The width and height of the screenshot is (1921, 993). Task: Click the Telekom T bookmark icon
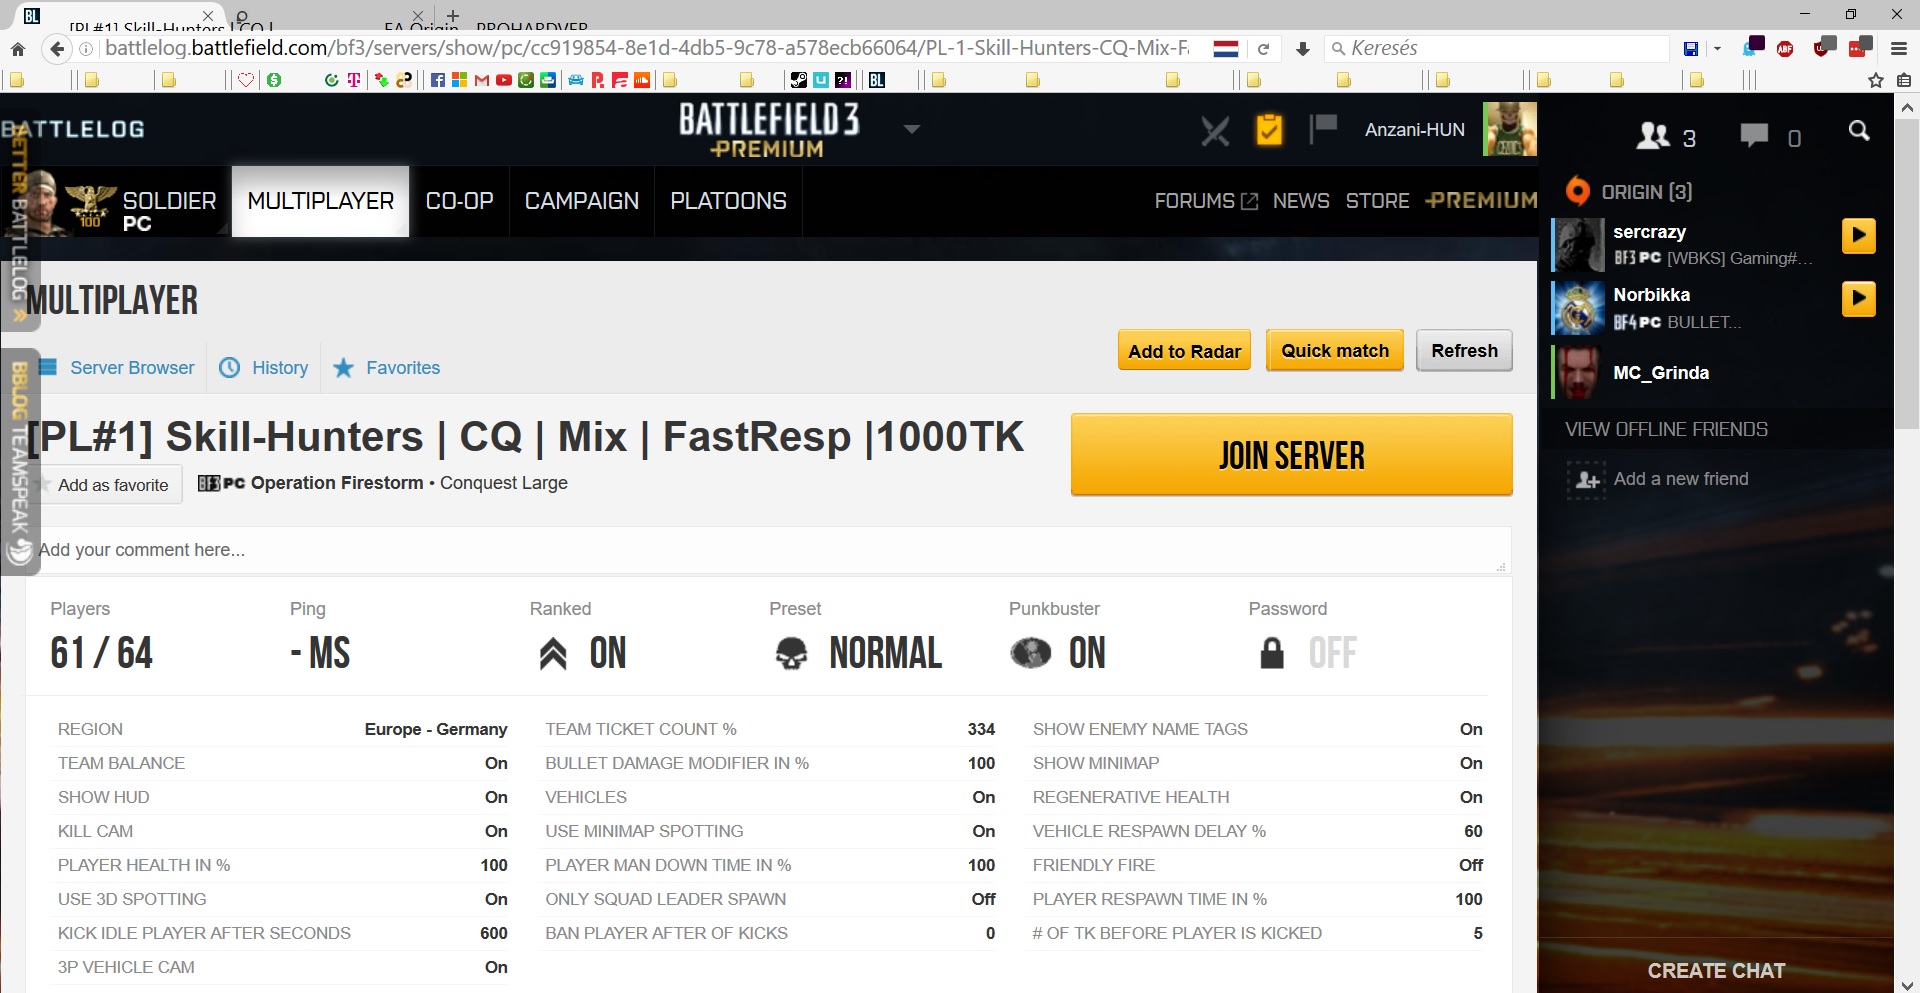(x=354, y=80)
